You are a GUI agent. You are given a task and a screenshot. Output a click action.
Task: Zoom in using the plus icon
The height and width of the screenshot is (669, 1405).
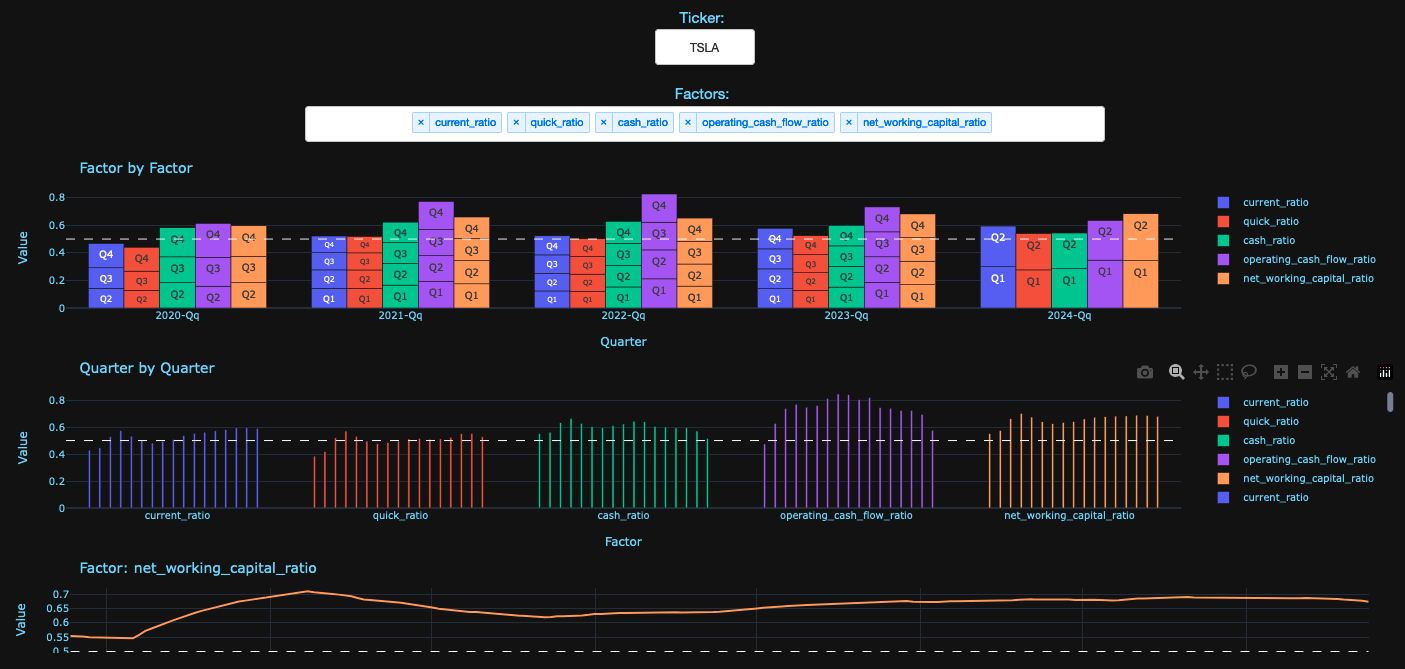click(1281, 372)
